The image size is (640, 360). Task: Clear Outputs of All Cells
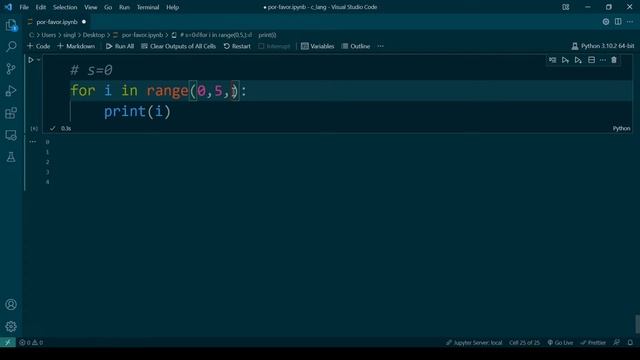tap(178, 46)
